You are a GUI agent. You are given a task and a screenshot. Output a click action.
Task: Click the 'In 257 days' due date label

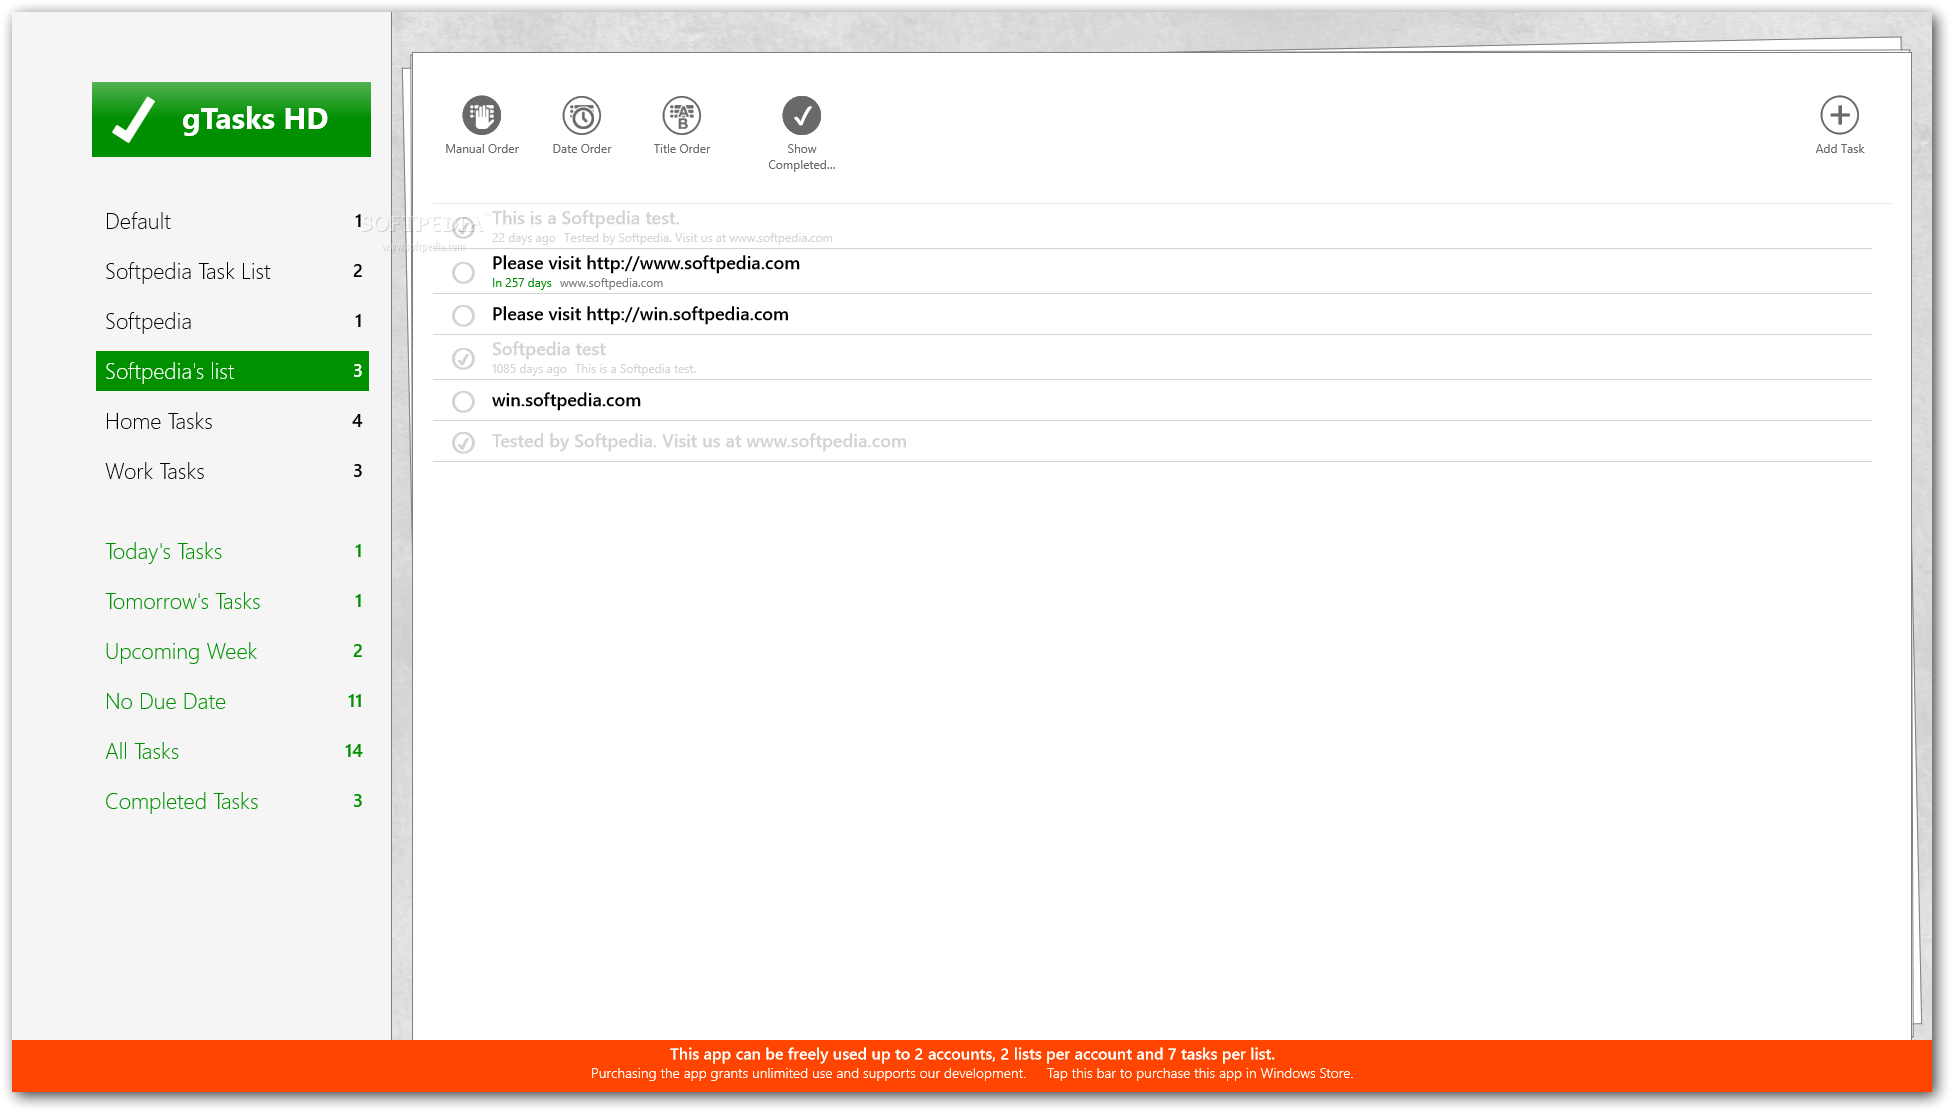pos(521,283)
